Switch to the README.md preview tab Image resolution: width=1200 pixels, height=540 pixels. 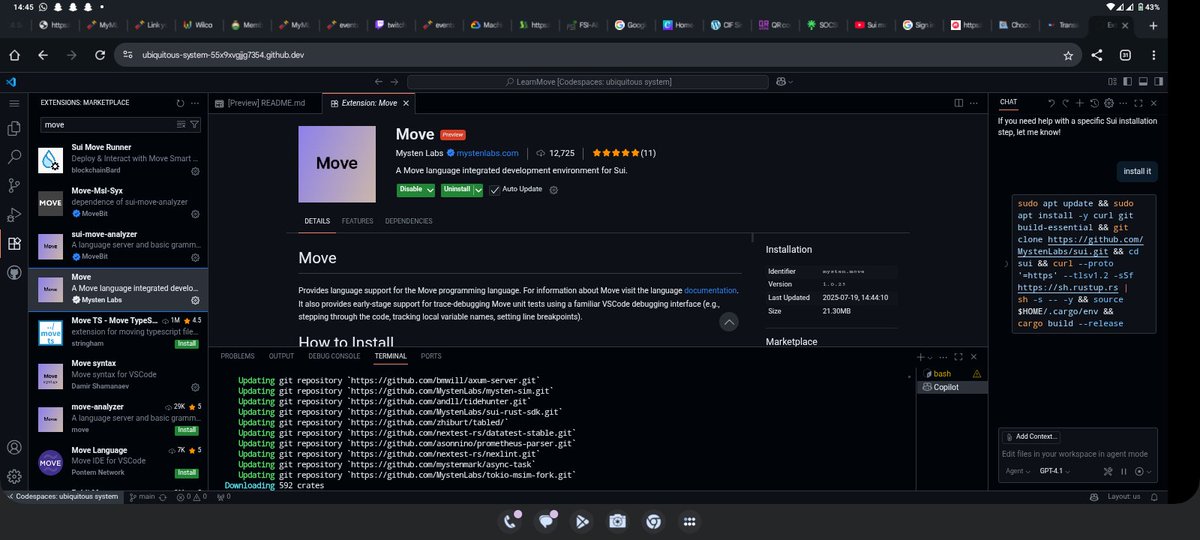pyautogui.click(x=265, y=102)
